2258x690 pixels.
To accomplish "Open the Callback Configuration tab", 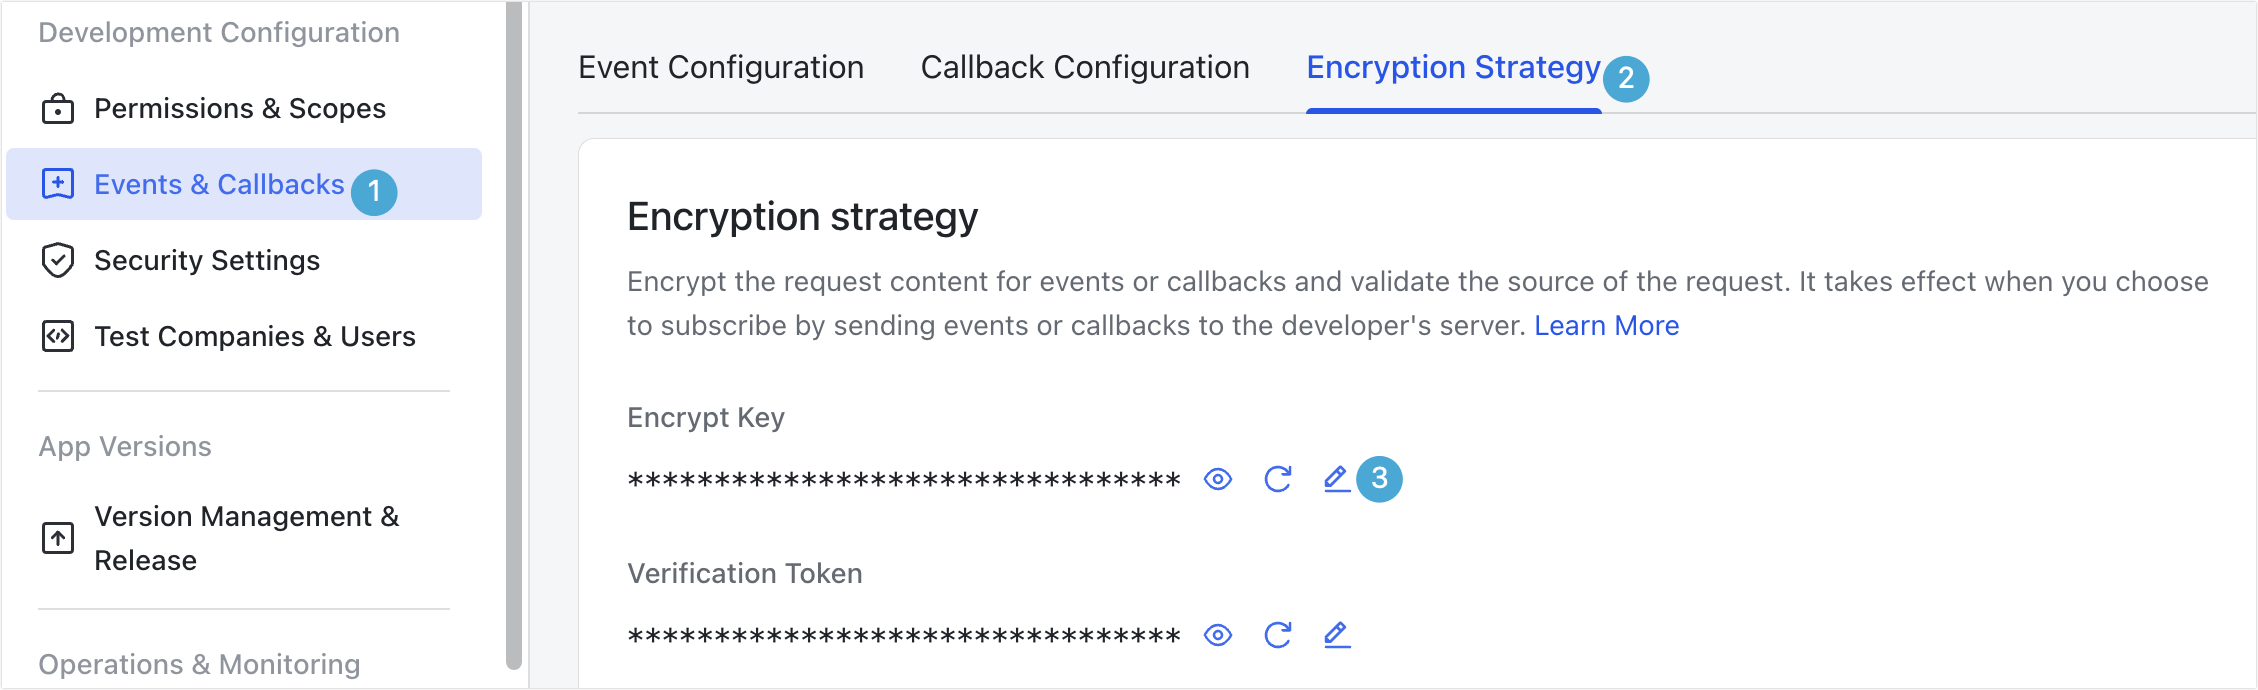I will 1085,67.
